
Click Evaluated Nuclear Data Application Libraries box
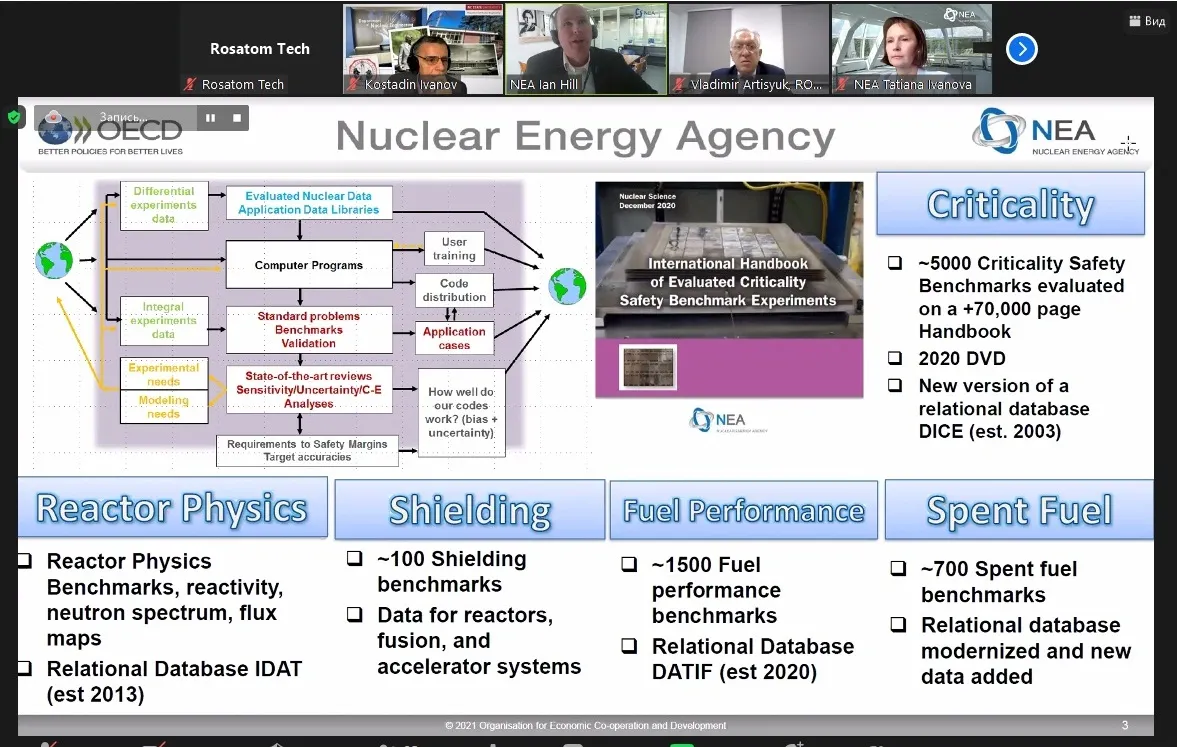309,203
